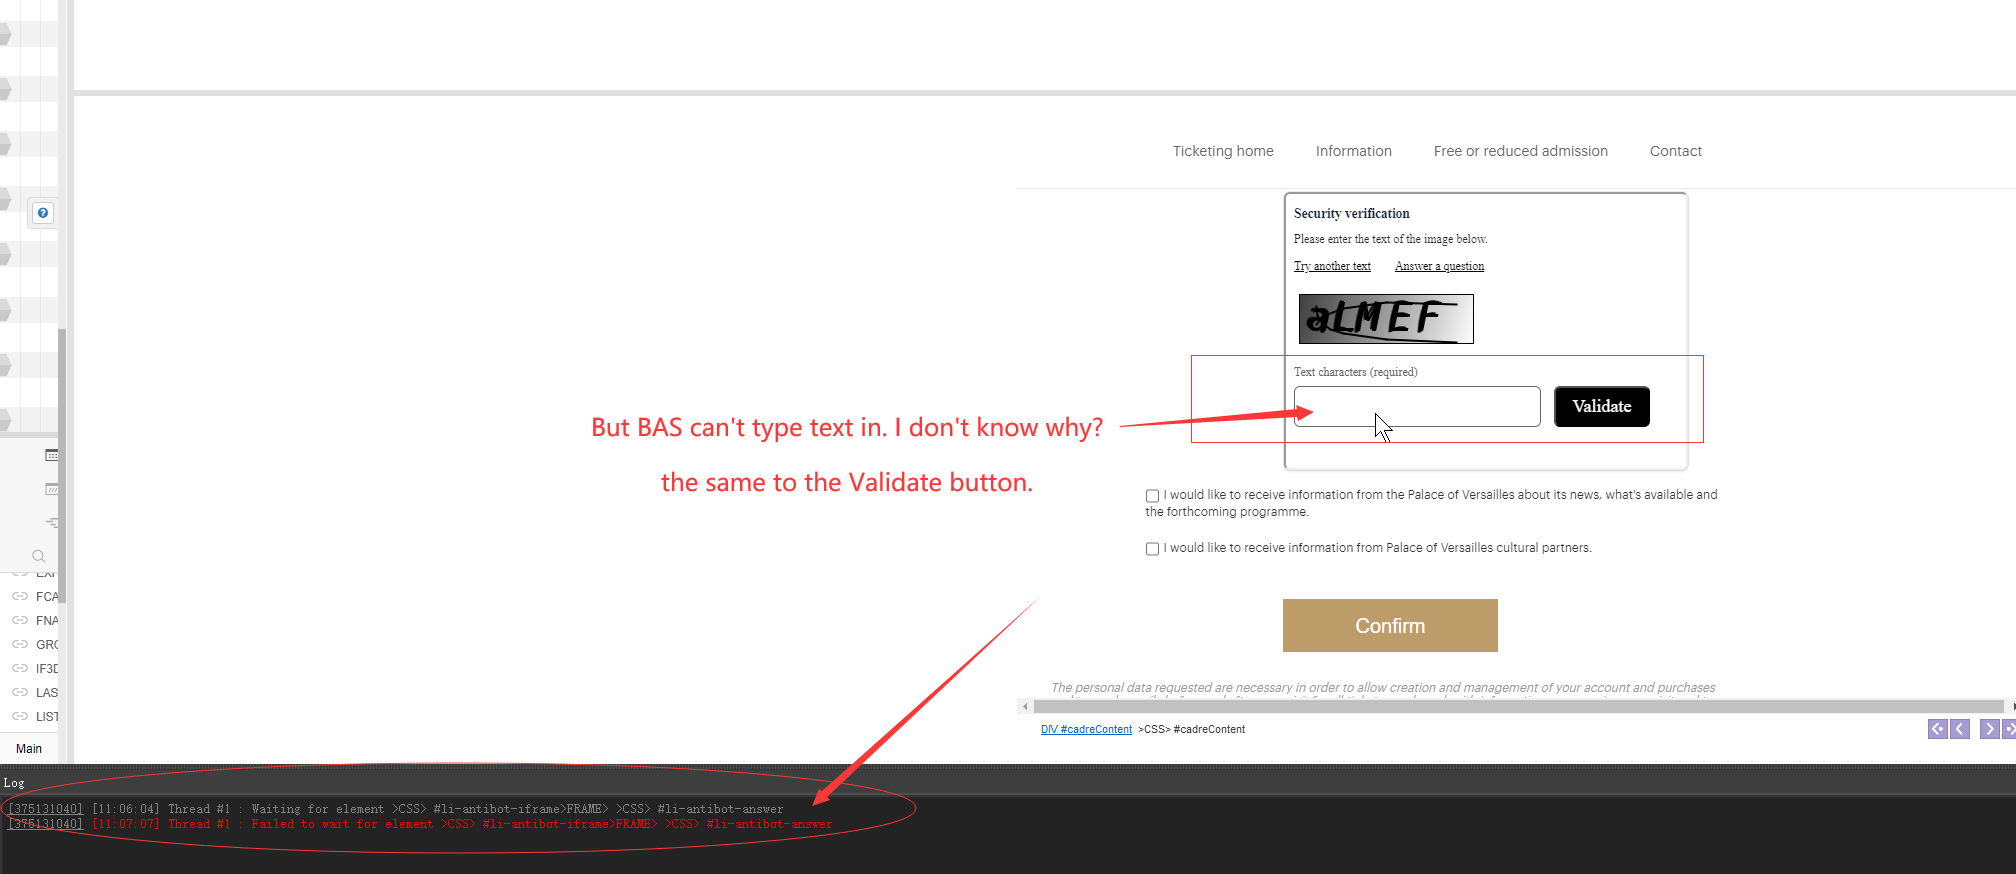The width and height of the screenshot is (2016, 874).
Task: Click the link icon beside GRC item
Action: 20,644
